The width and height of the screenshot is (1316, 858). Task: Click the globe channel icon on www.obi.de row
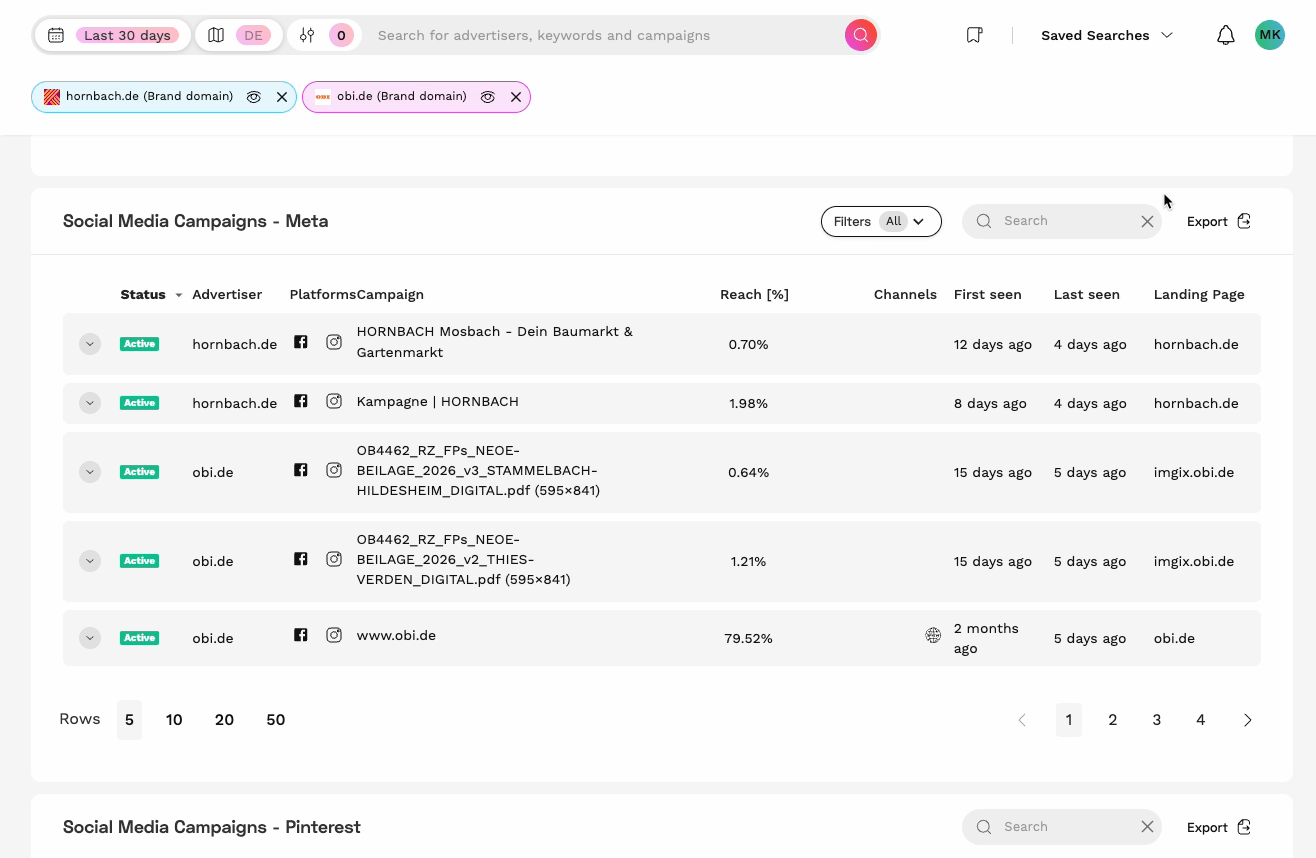coord(933,635)
